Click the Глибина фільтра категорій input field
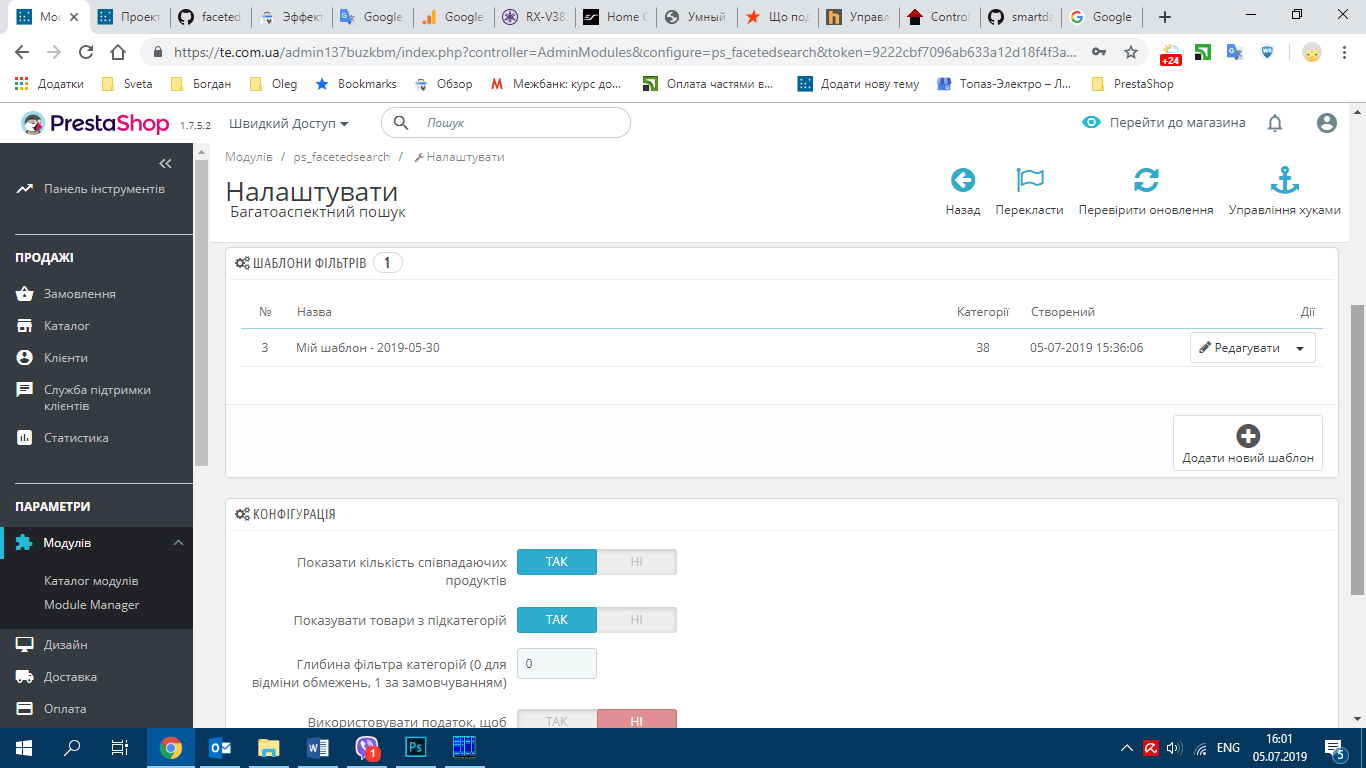 coord(557,663)
